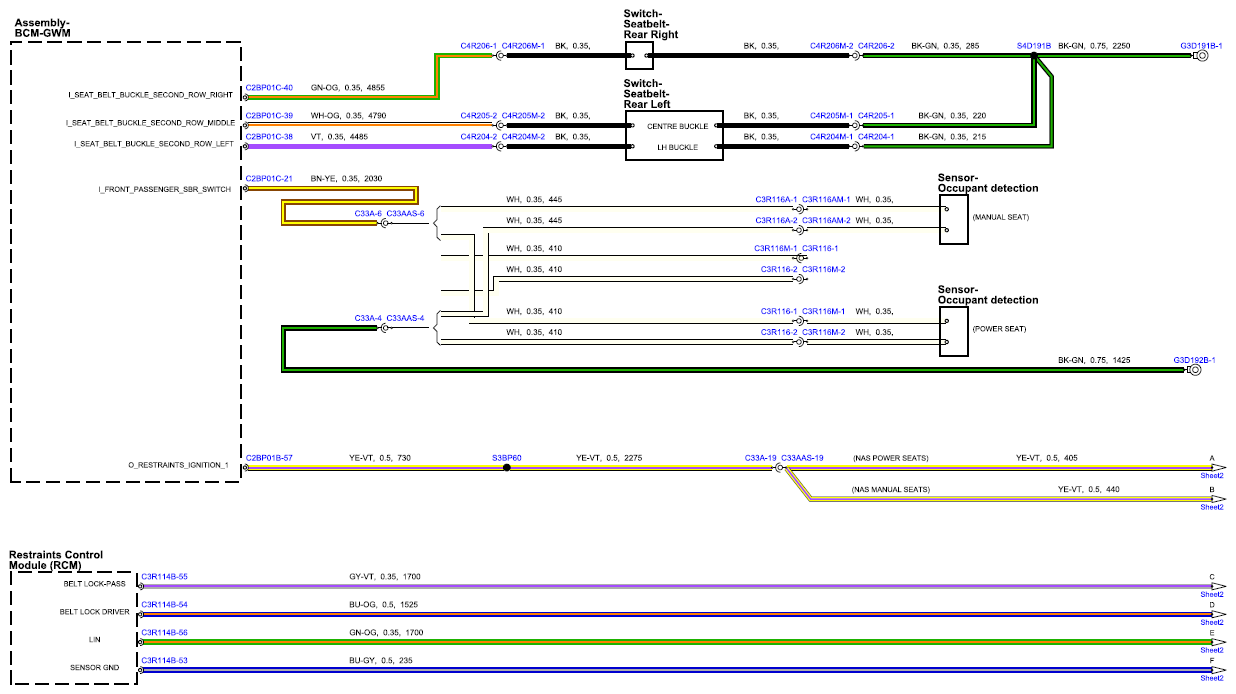
Task: Open connector link C33A-6
Action: pyautogui.click(x=369, y=213)
